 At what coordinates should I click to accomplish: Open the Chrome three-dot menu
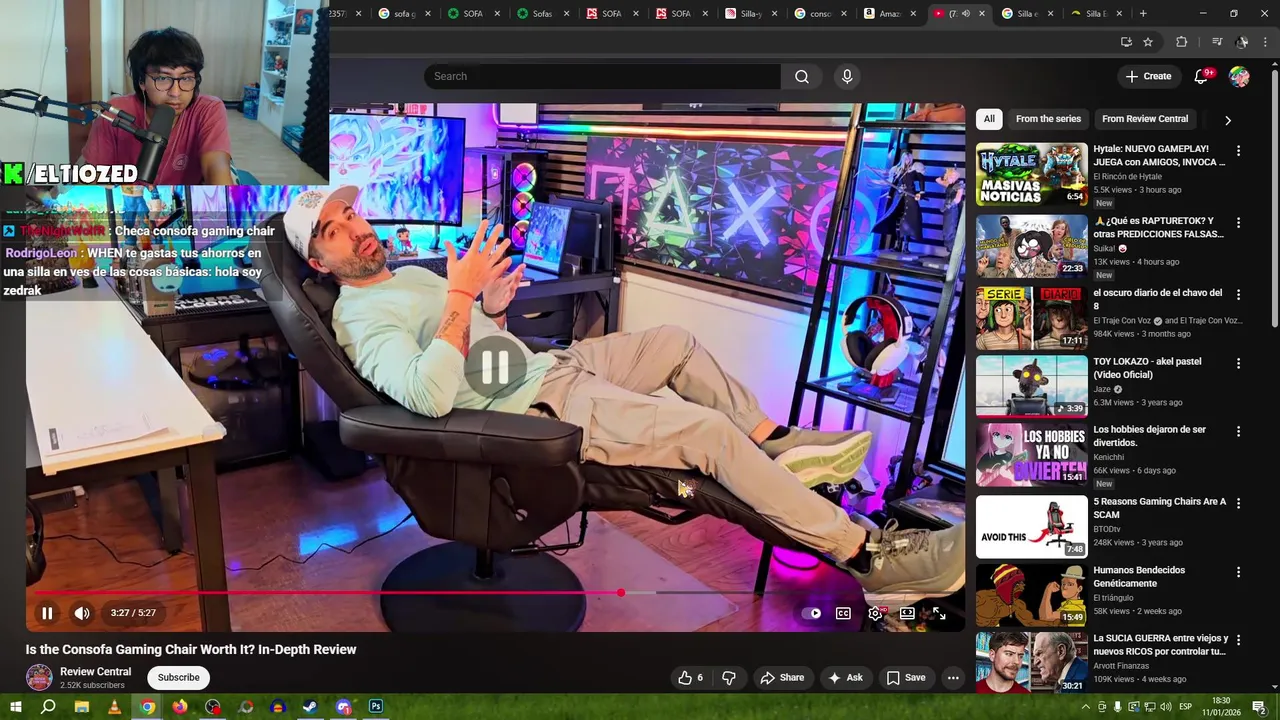pyautogui.click(x=1266, y=42)
